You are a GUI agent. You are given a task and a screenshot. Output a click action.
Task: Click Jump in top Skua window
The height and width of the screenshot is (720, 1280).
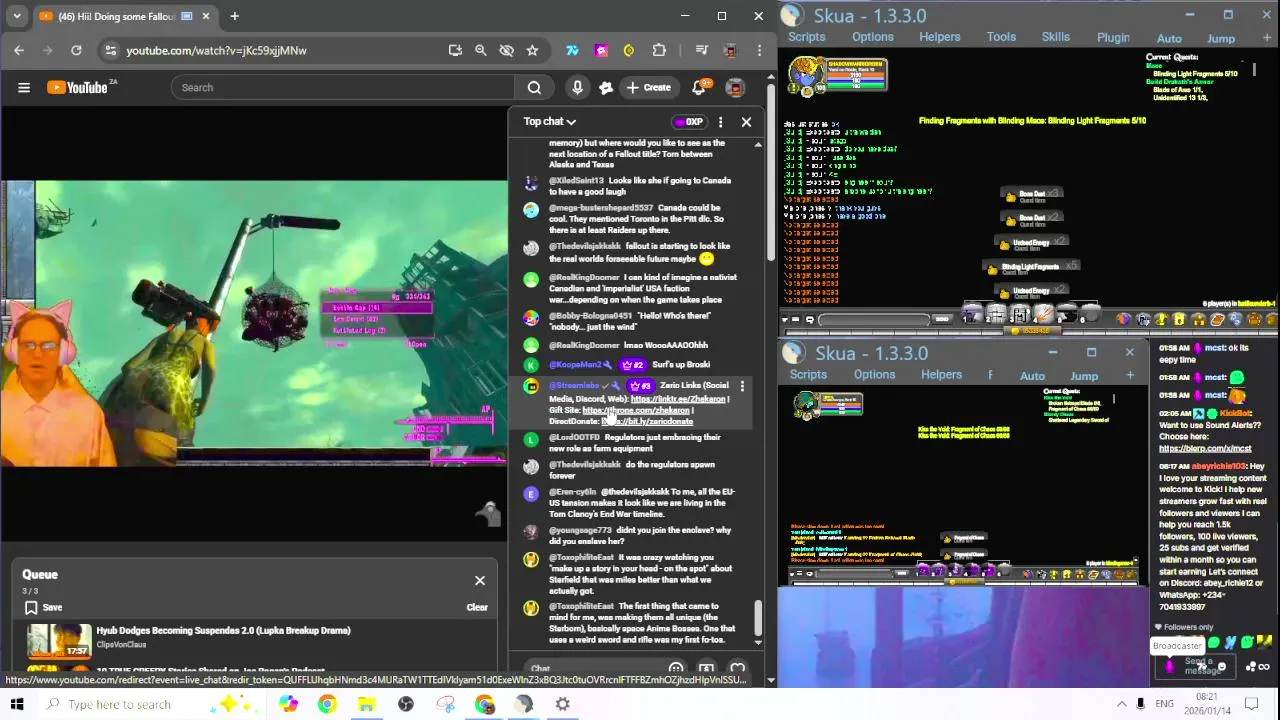click(1221, 39)
